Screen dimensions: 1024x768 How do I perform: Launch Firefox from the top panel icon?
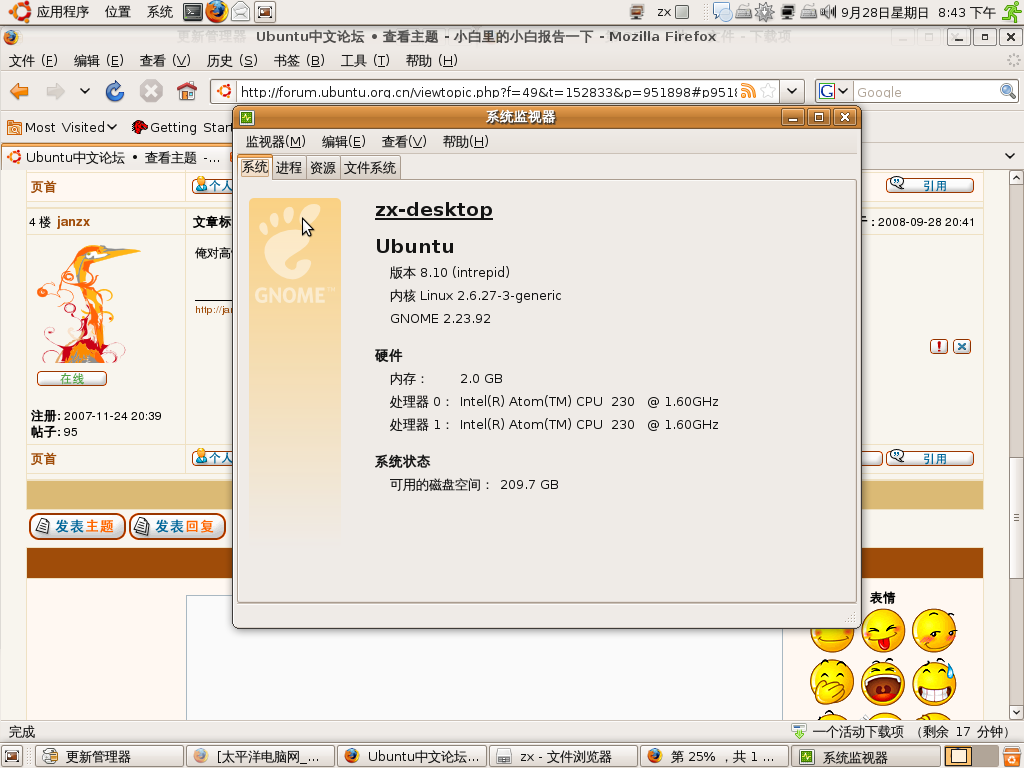(217, 12)
